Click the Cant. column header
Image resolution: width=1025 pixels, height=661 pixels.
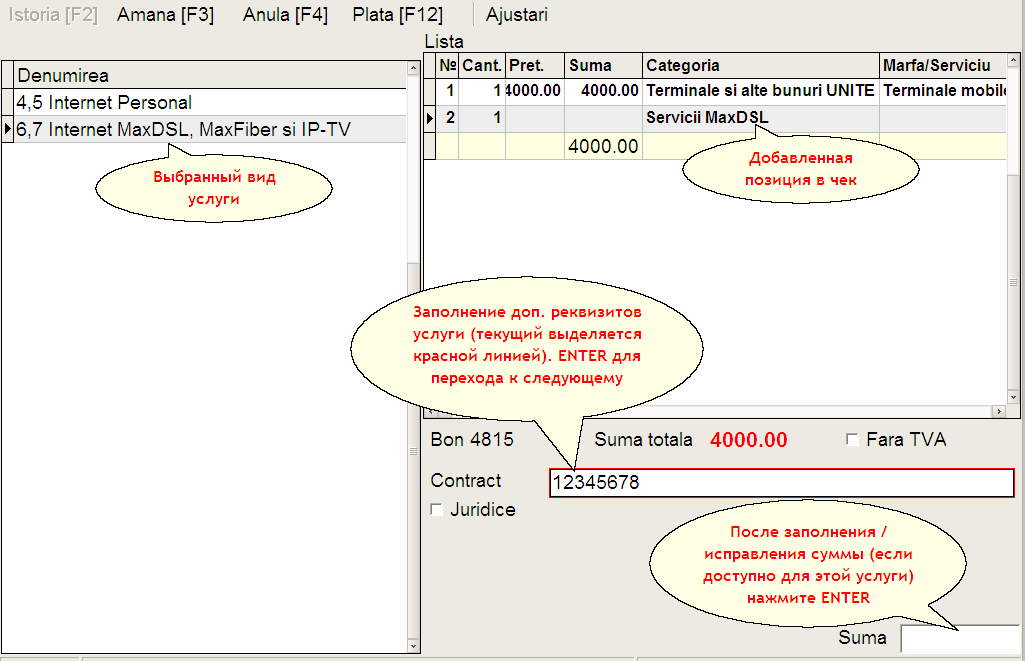click(x=482, y=65)
